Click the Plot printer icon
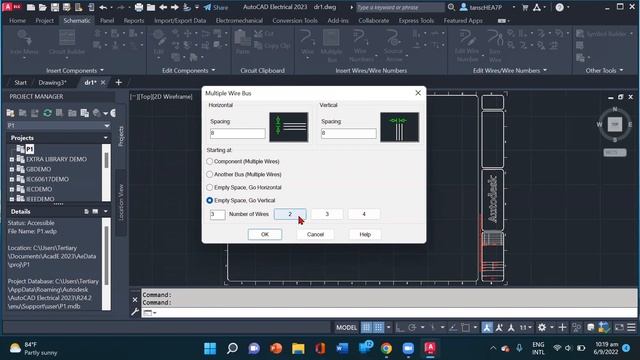640x360 pixels. tap(139, 7)
